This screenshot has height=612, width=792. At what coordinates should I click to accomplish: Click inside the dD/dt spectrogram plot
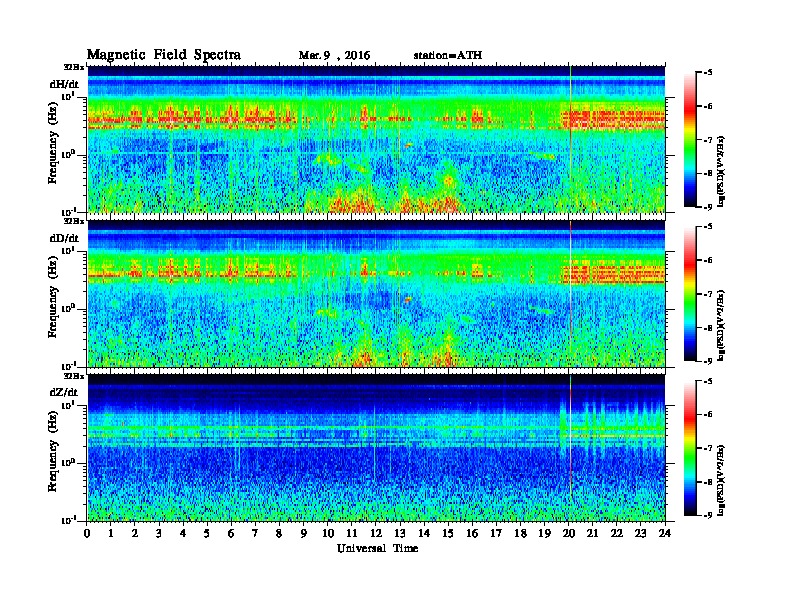[376, 294]
